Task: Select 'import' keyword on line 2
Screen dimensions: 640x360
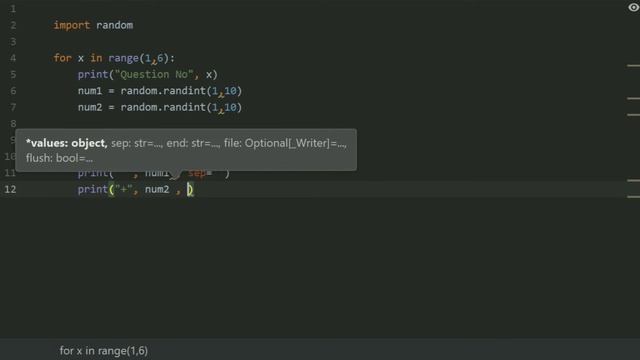Action: pos(71,25)
